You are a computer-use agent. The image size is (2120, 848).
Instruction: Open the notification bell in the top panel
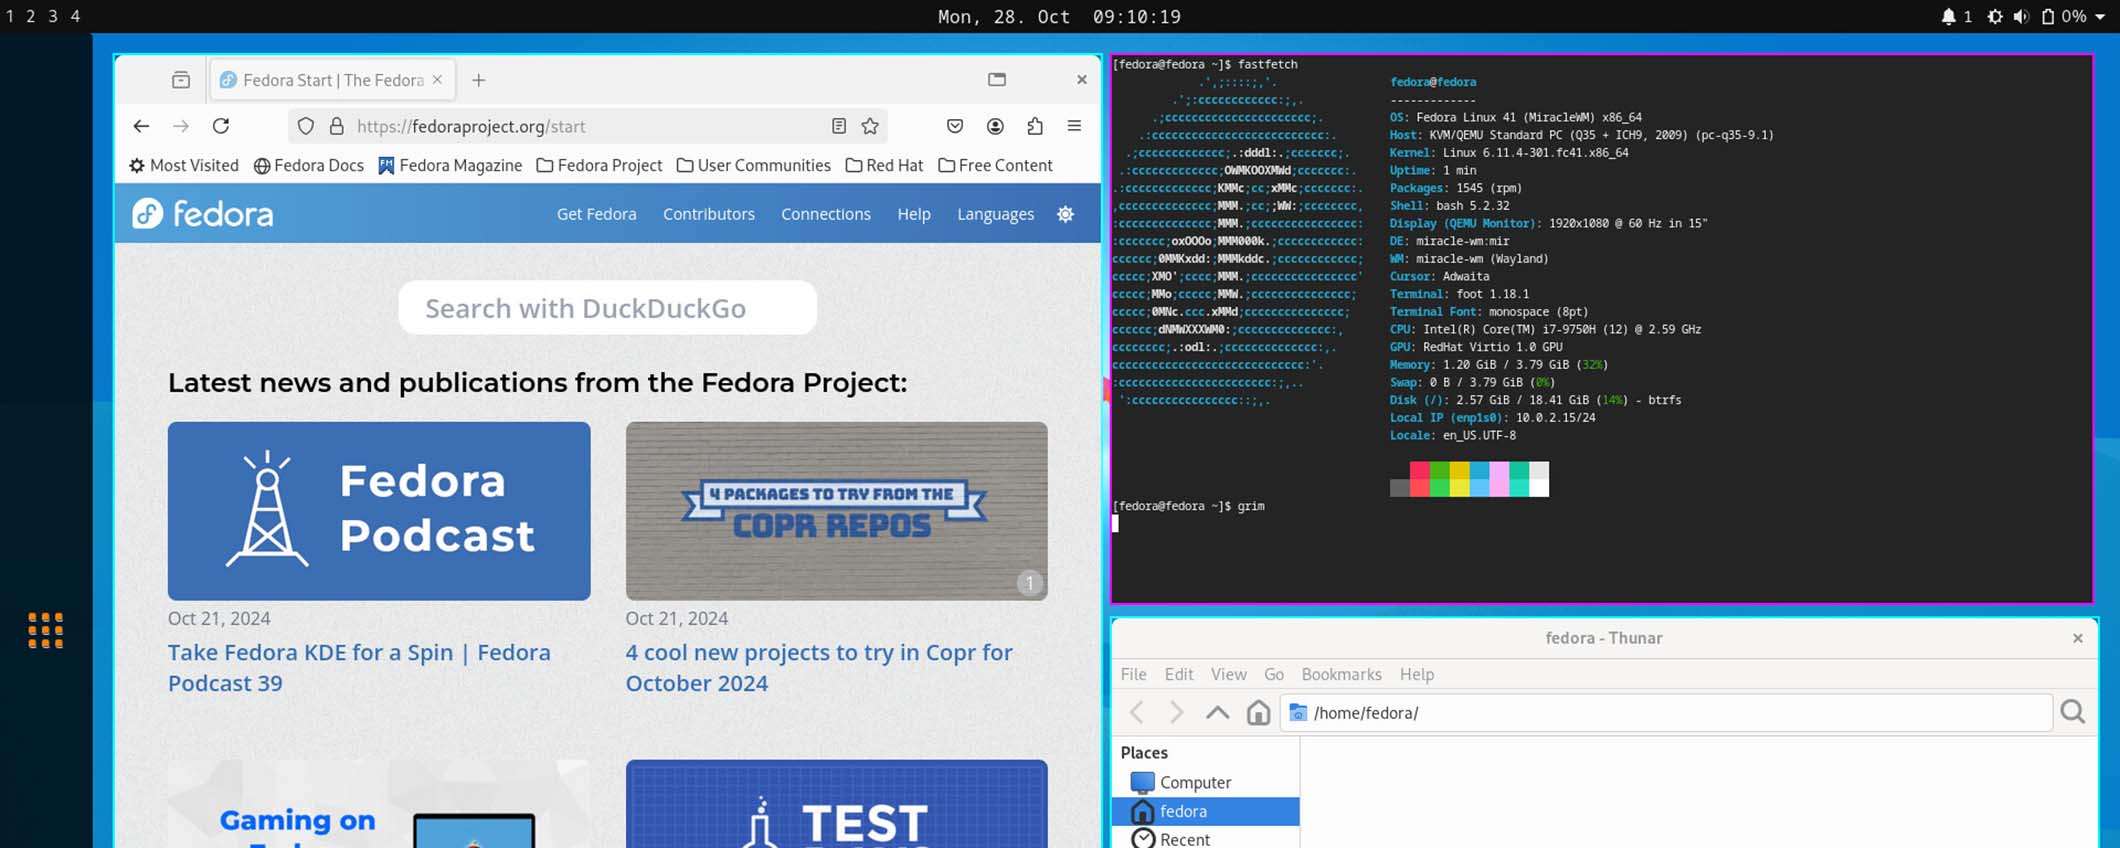coord(1948,17)
